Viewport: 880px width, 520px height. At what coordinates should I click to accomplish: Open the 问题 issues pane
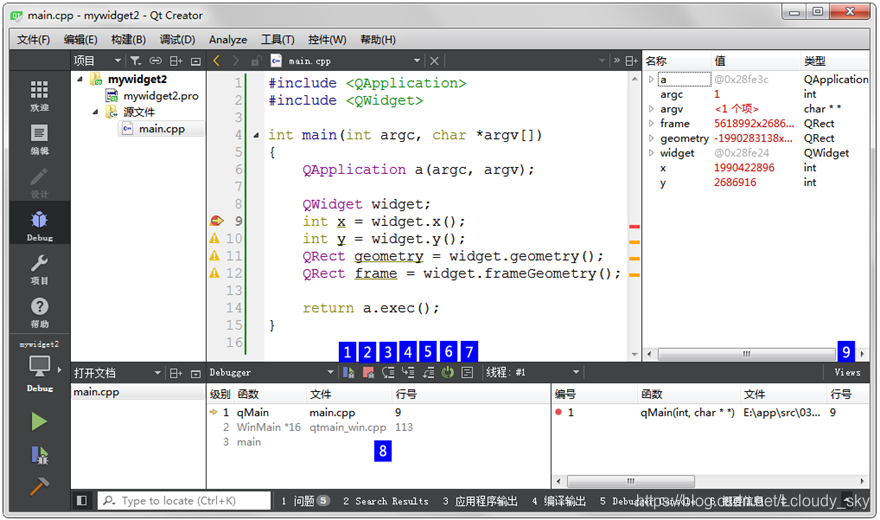pos(305,501)
